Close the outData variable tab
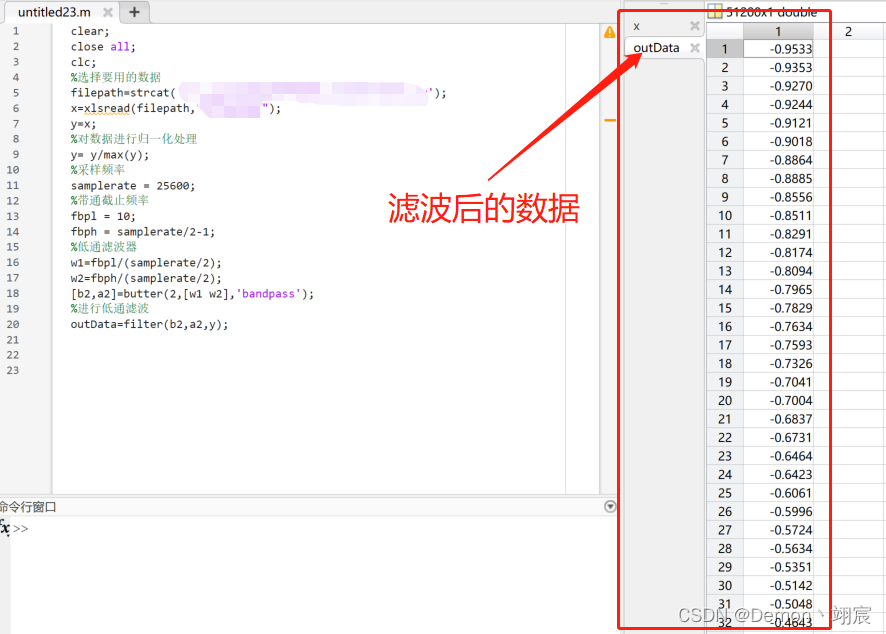The height and width of the screenshot is (634, 886). pos(693,47)
